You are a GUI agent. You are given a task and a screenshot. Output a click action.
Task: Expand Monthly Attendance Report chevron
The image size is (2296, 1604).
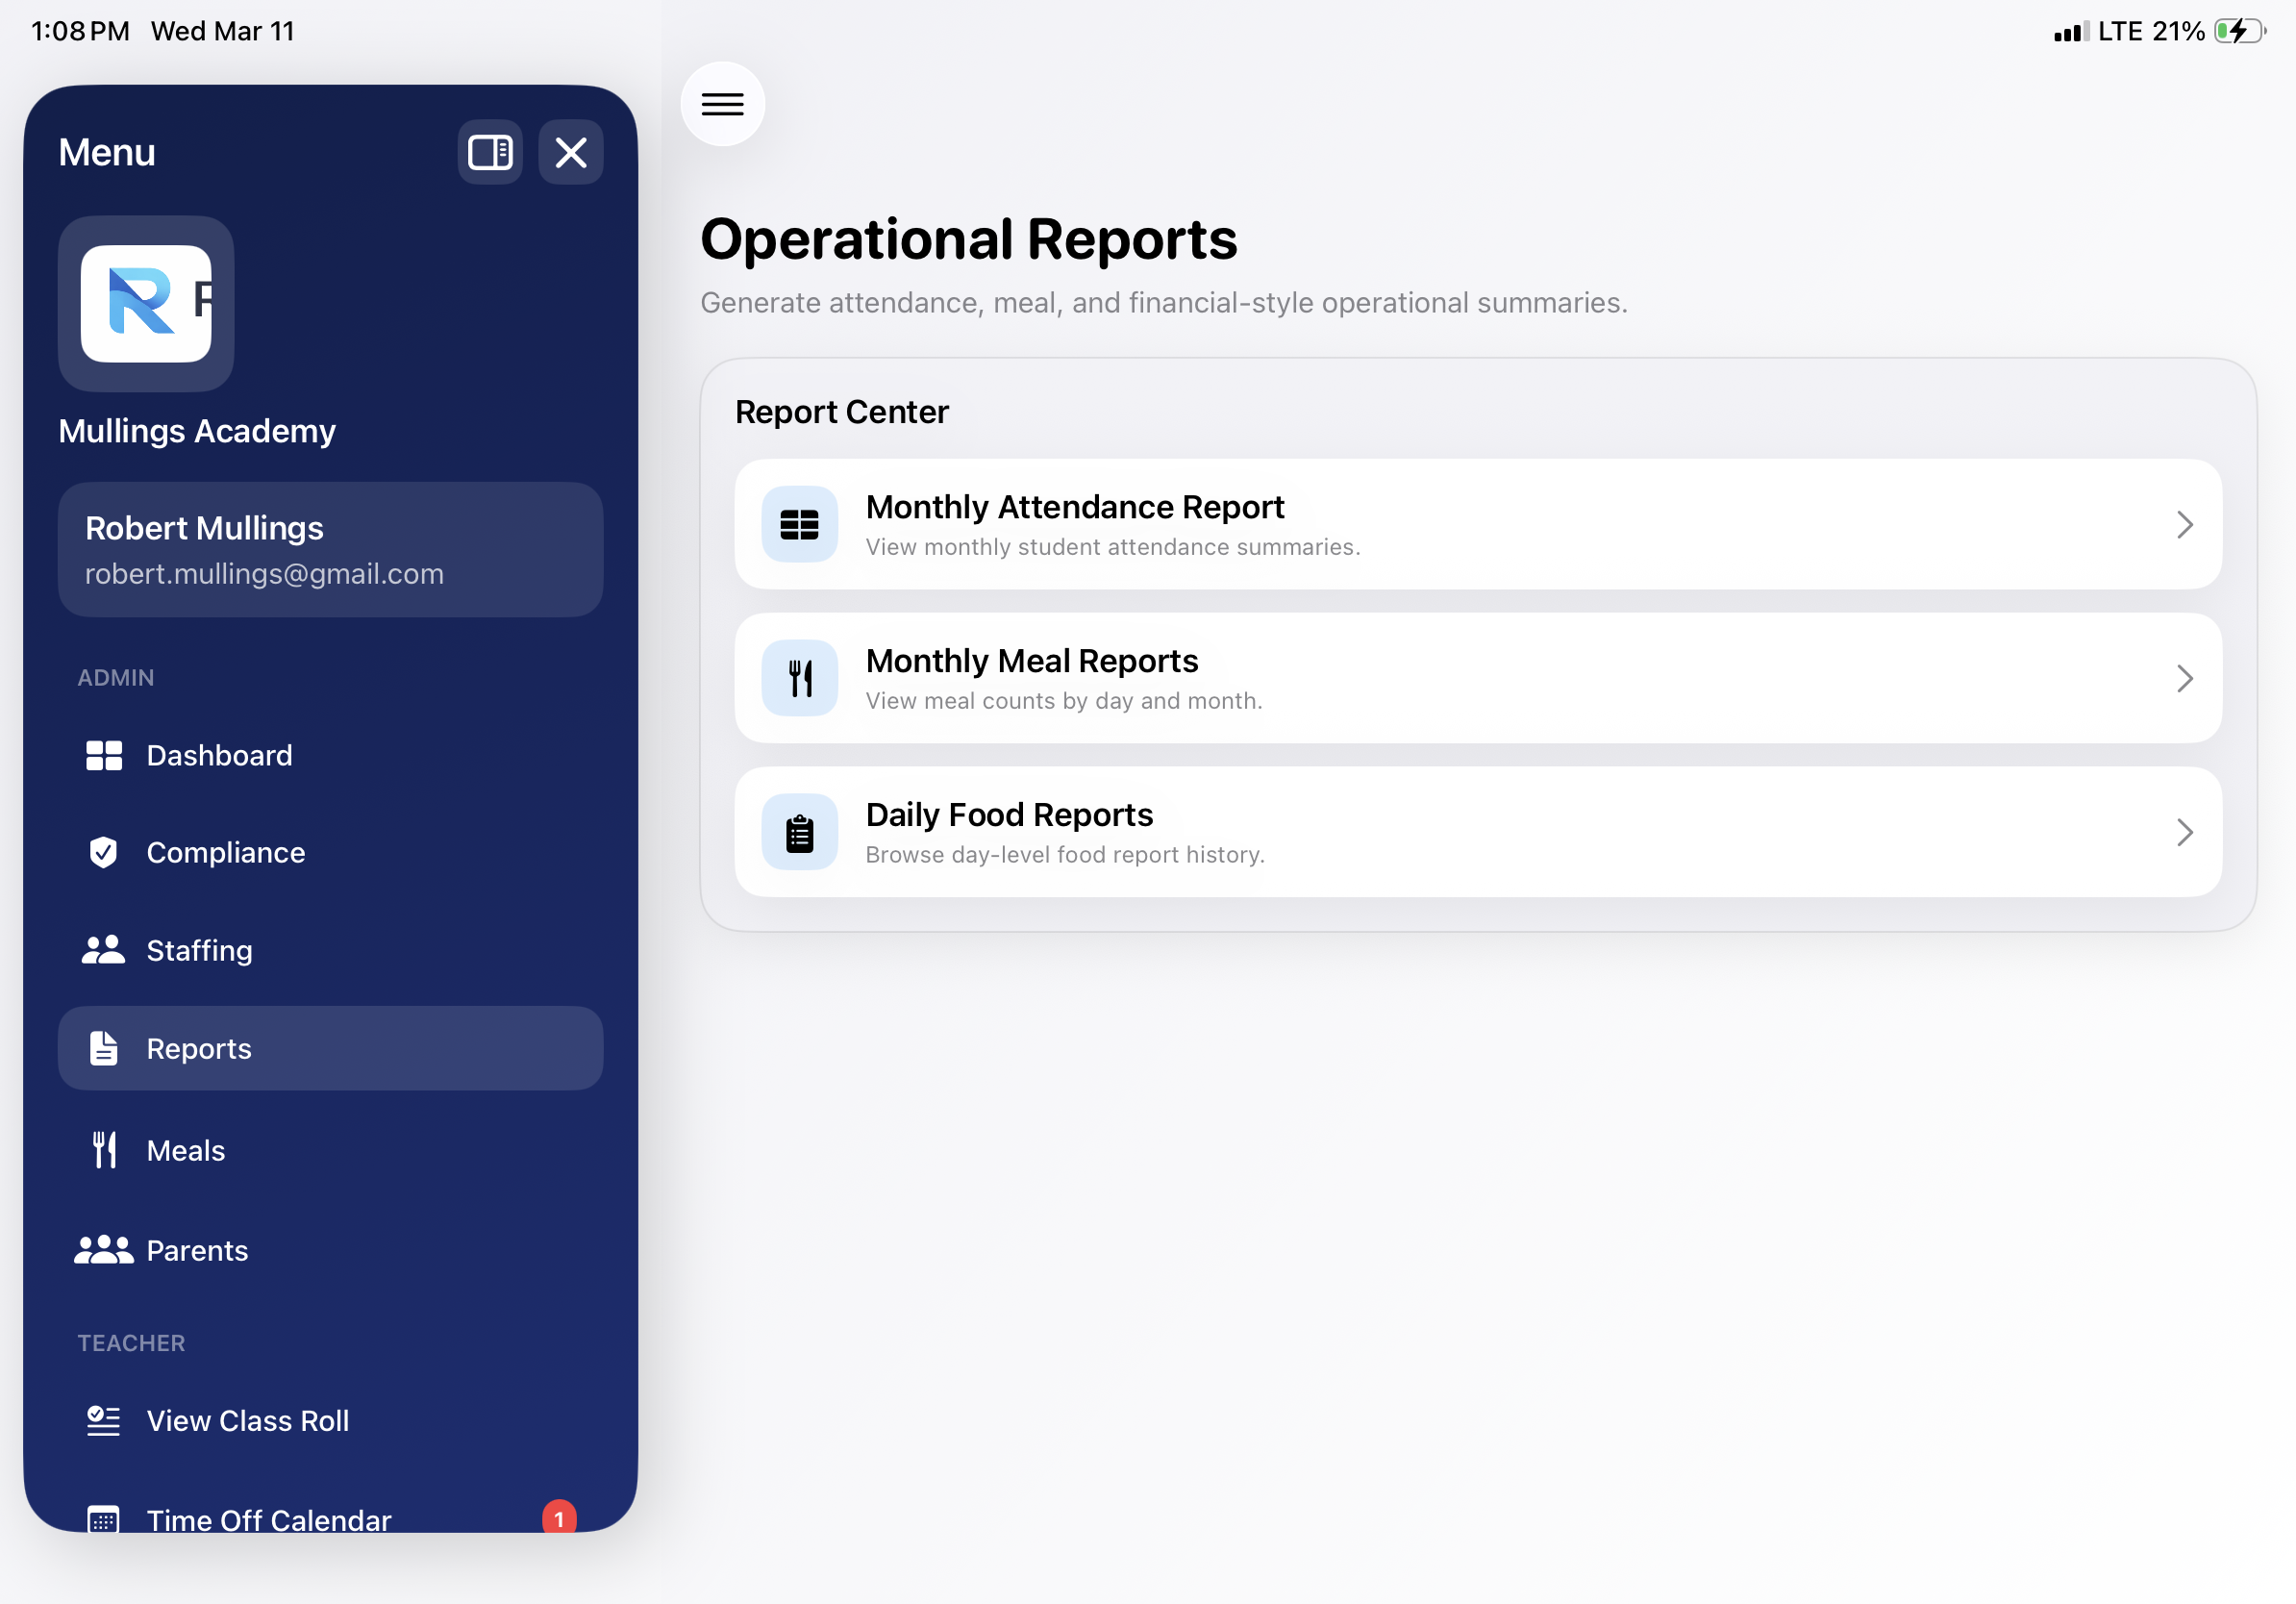click(2184, 524)
